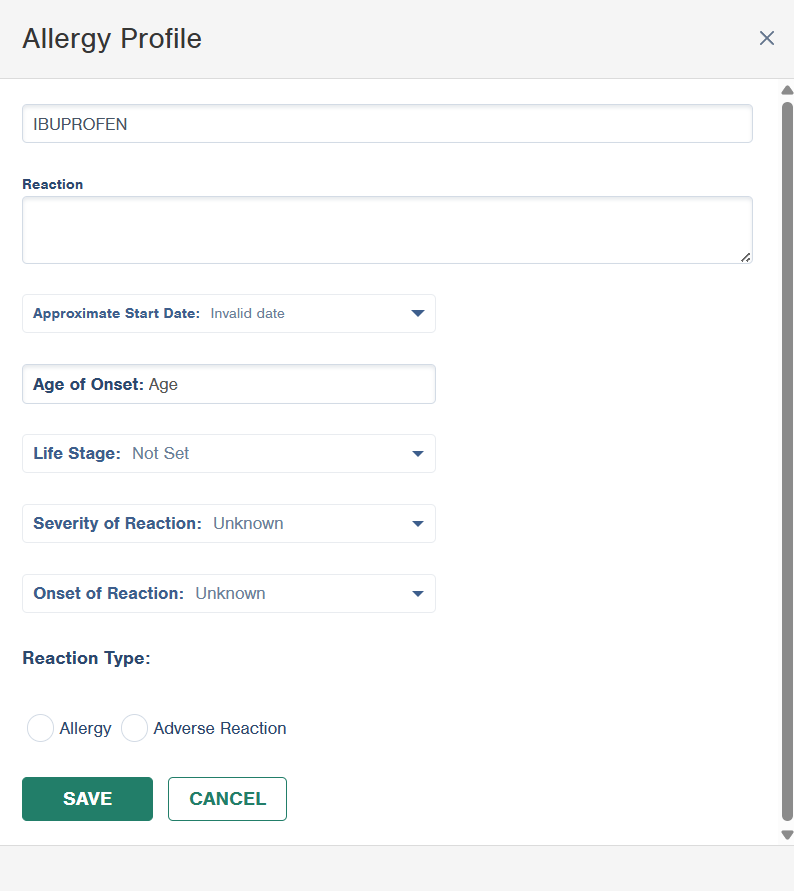Open the Life Stage dropdown
794x891 pixels.
pos(228,453)
